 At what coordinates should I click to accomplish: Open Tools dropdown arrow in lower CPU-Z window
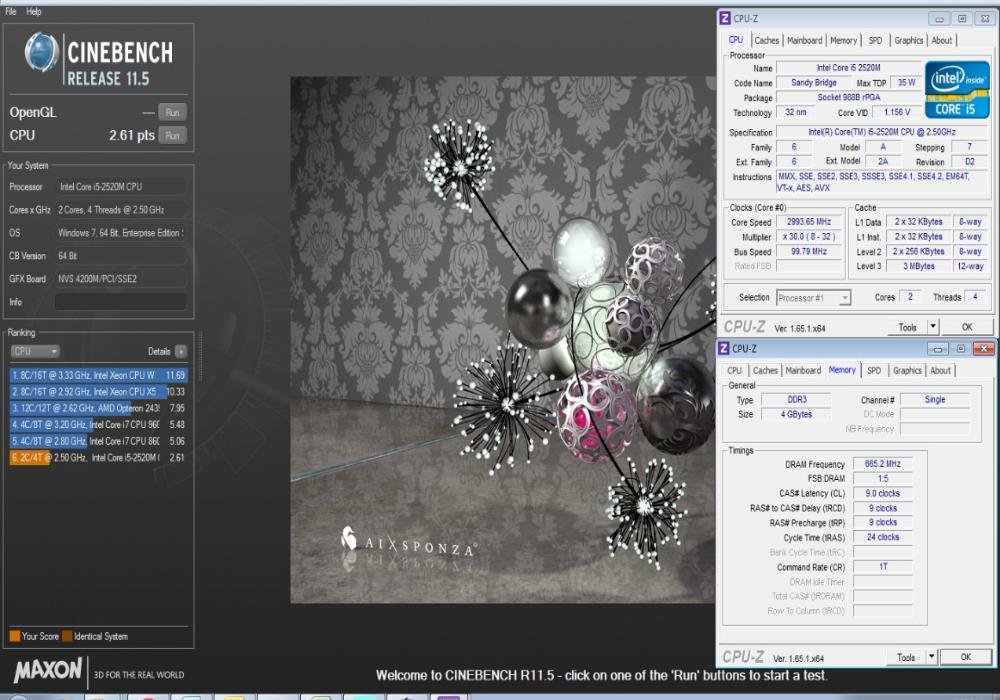(931, 657)
